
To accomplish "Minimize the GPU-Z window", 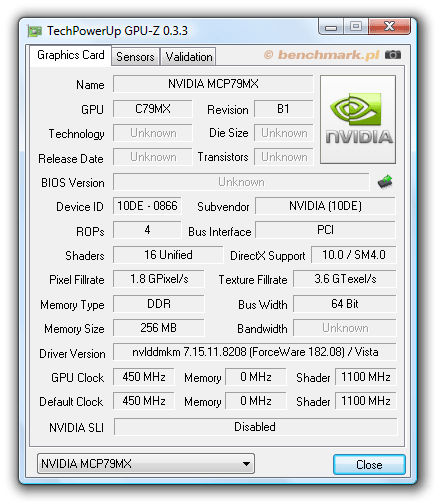I will 331,27.
